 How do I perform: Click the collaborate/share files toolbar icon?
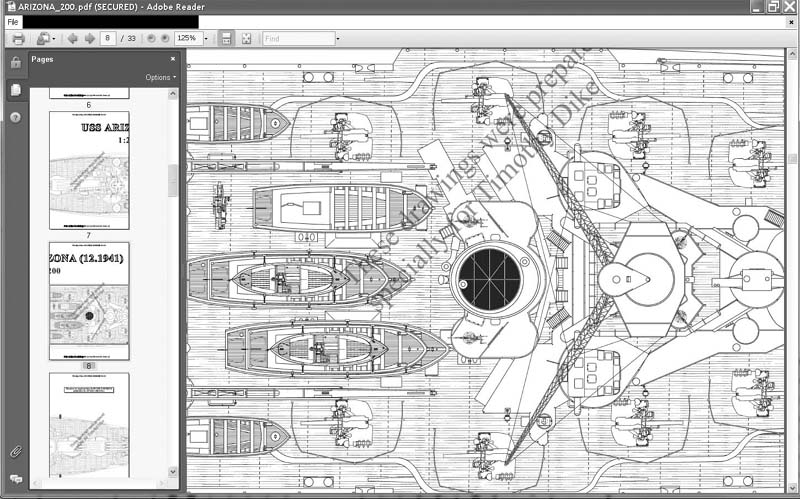[x=43, y=39]
